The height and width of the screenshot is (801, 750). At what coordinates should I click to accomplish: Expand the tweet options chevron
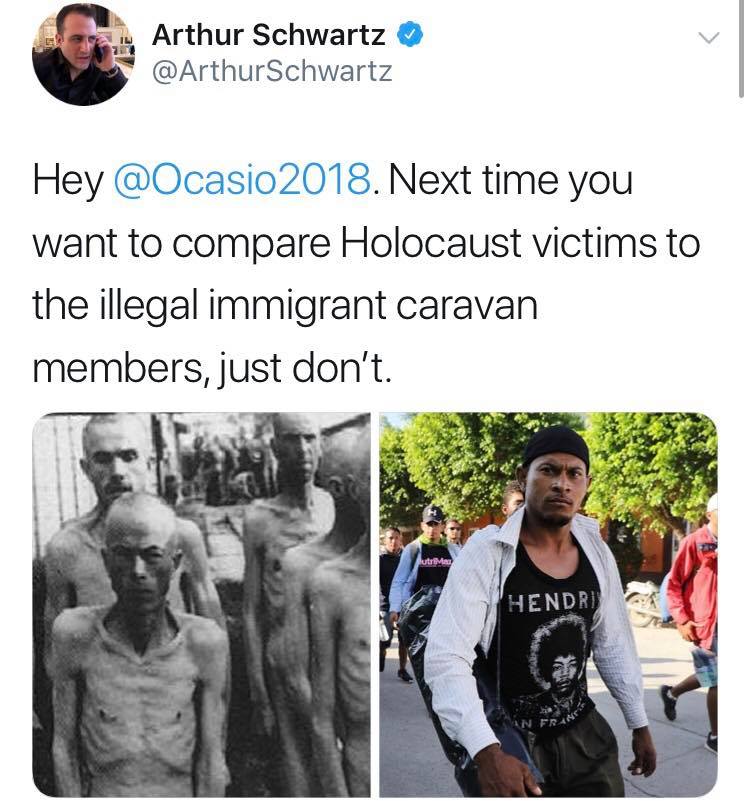[709, 38]
